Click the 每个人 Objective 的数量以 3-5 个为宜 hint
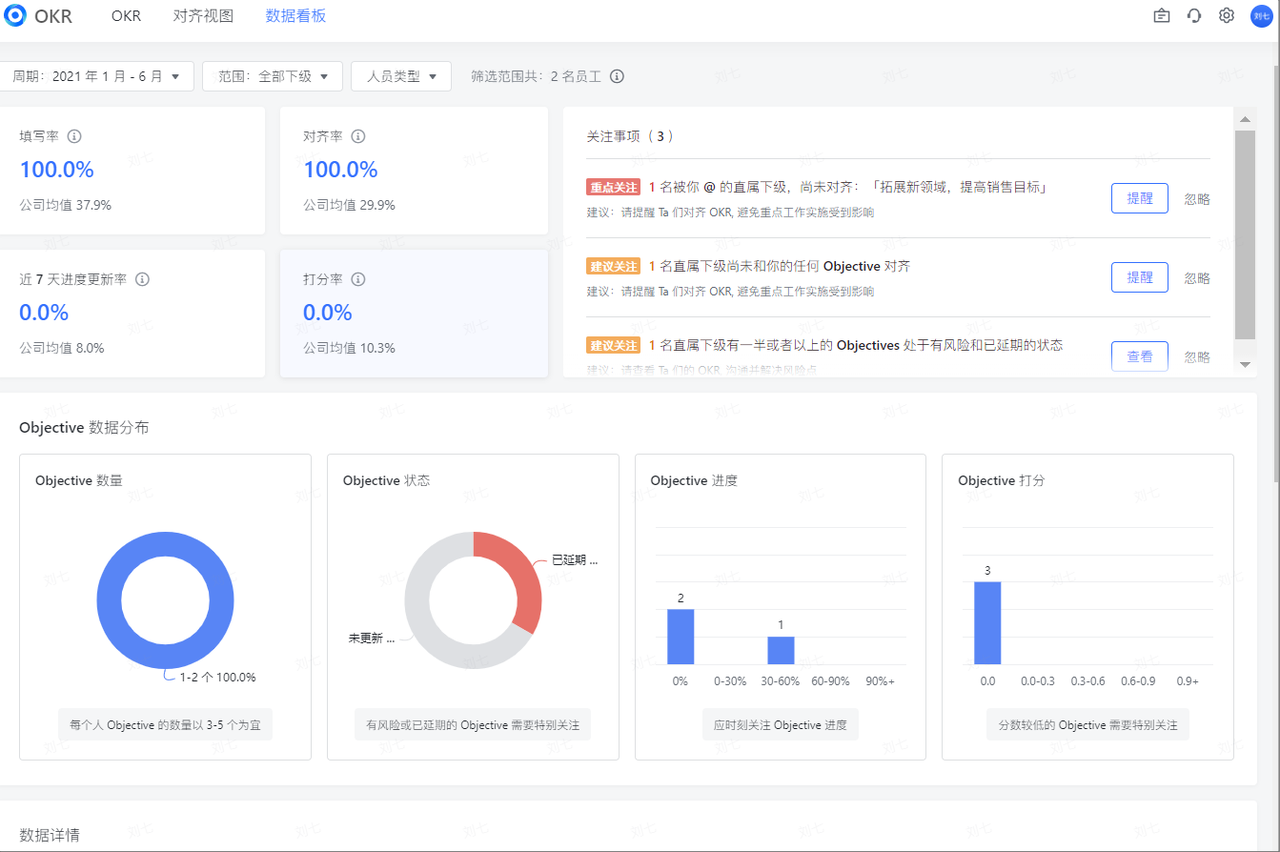The height and width of the screenshot is (852, 1280). (165, 725)
